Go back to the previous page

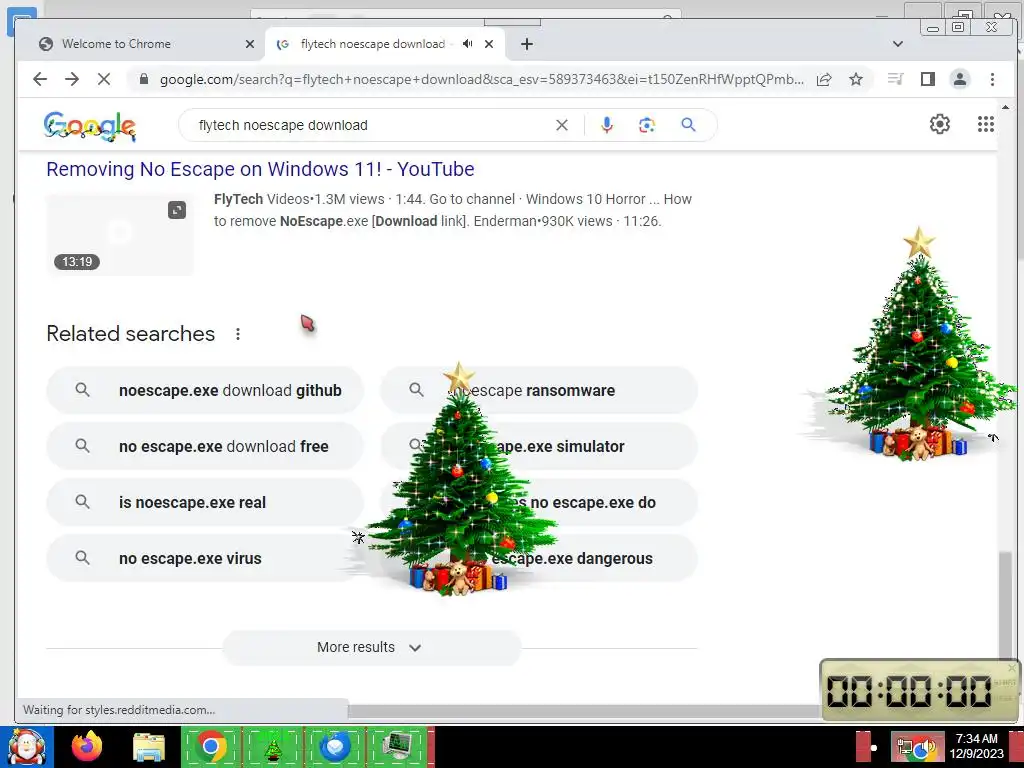[x=40, y=79]
